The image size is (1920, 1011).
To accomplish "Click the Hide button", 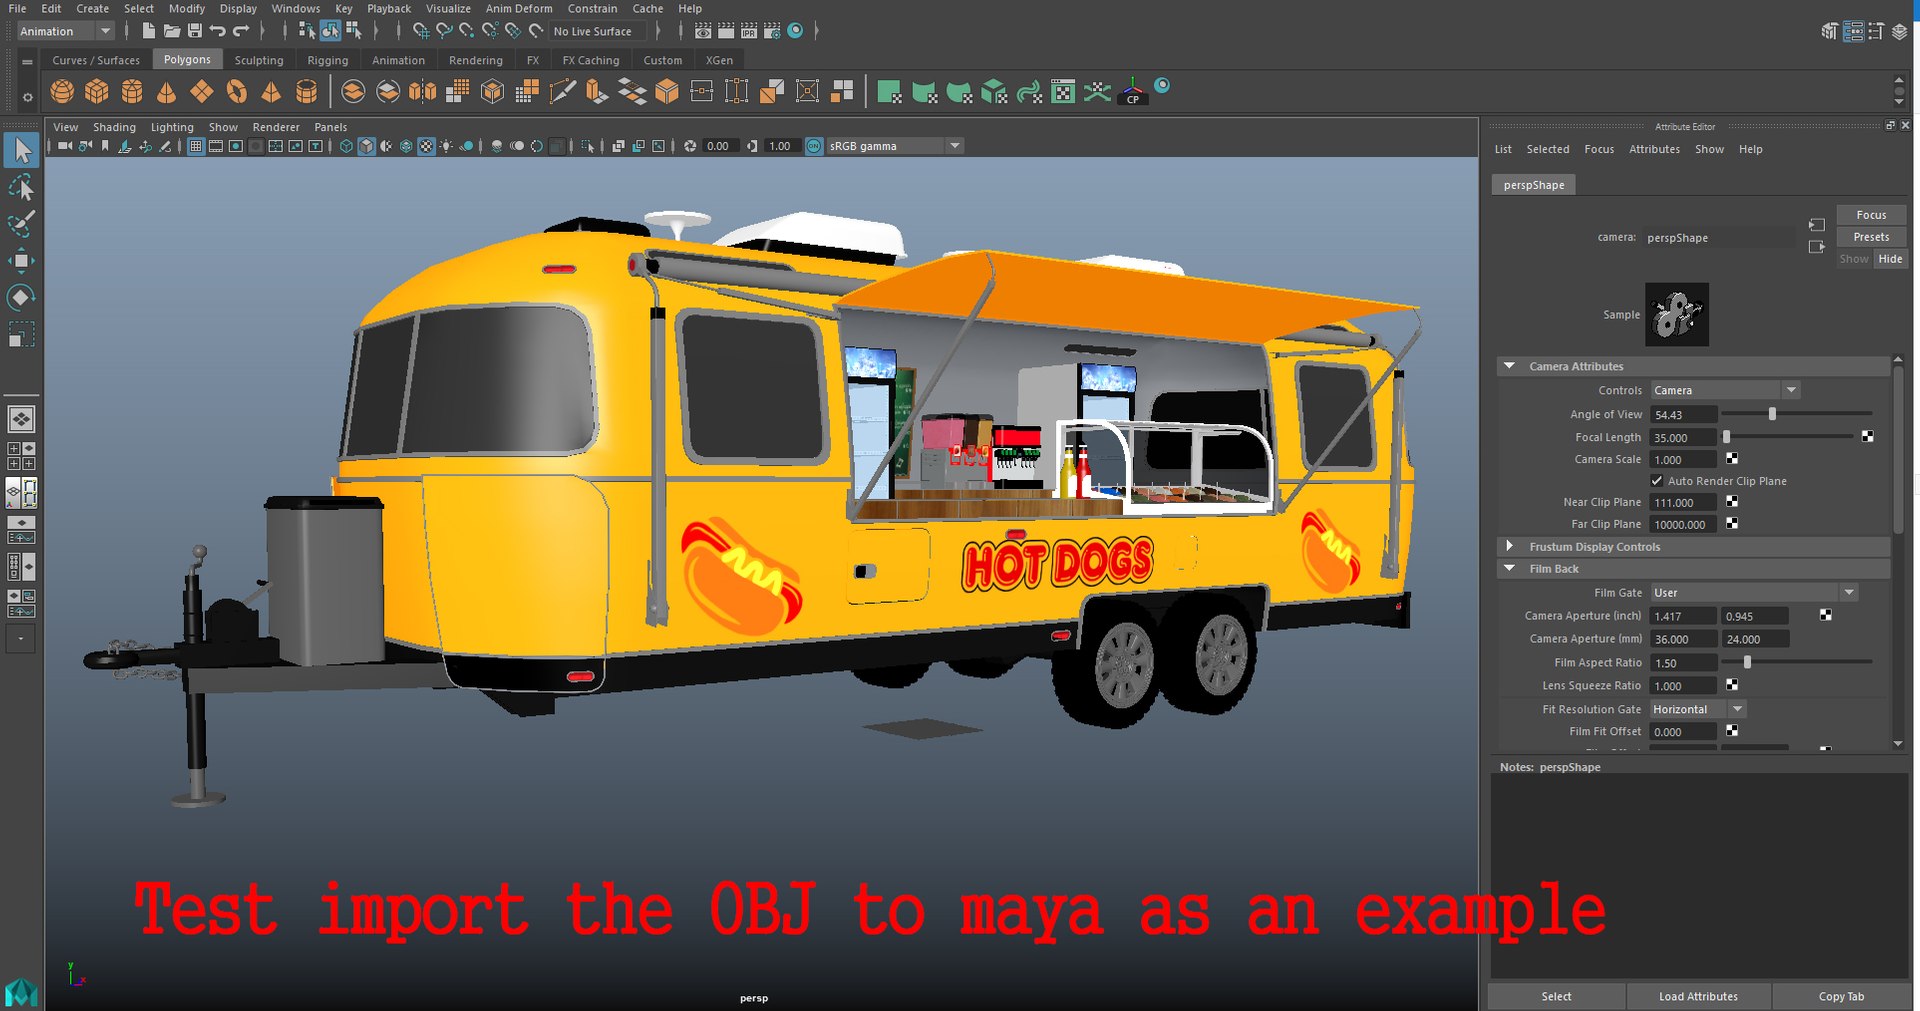I will (x=1890, y=259).
